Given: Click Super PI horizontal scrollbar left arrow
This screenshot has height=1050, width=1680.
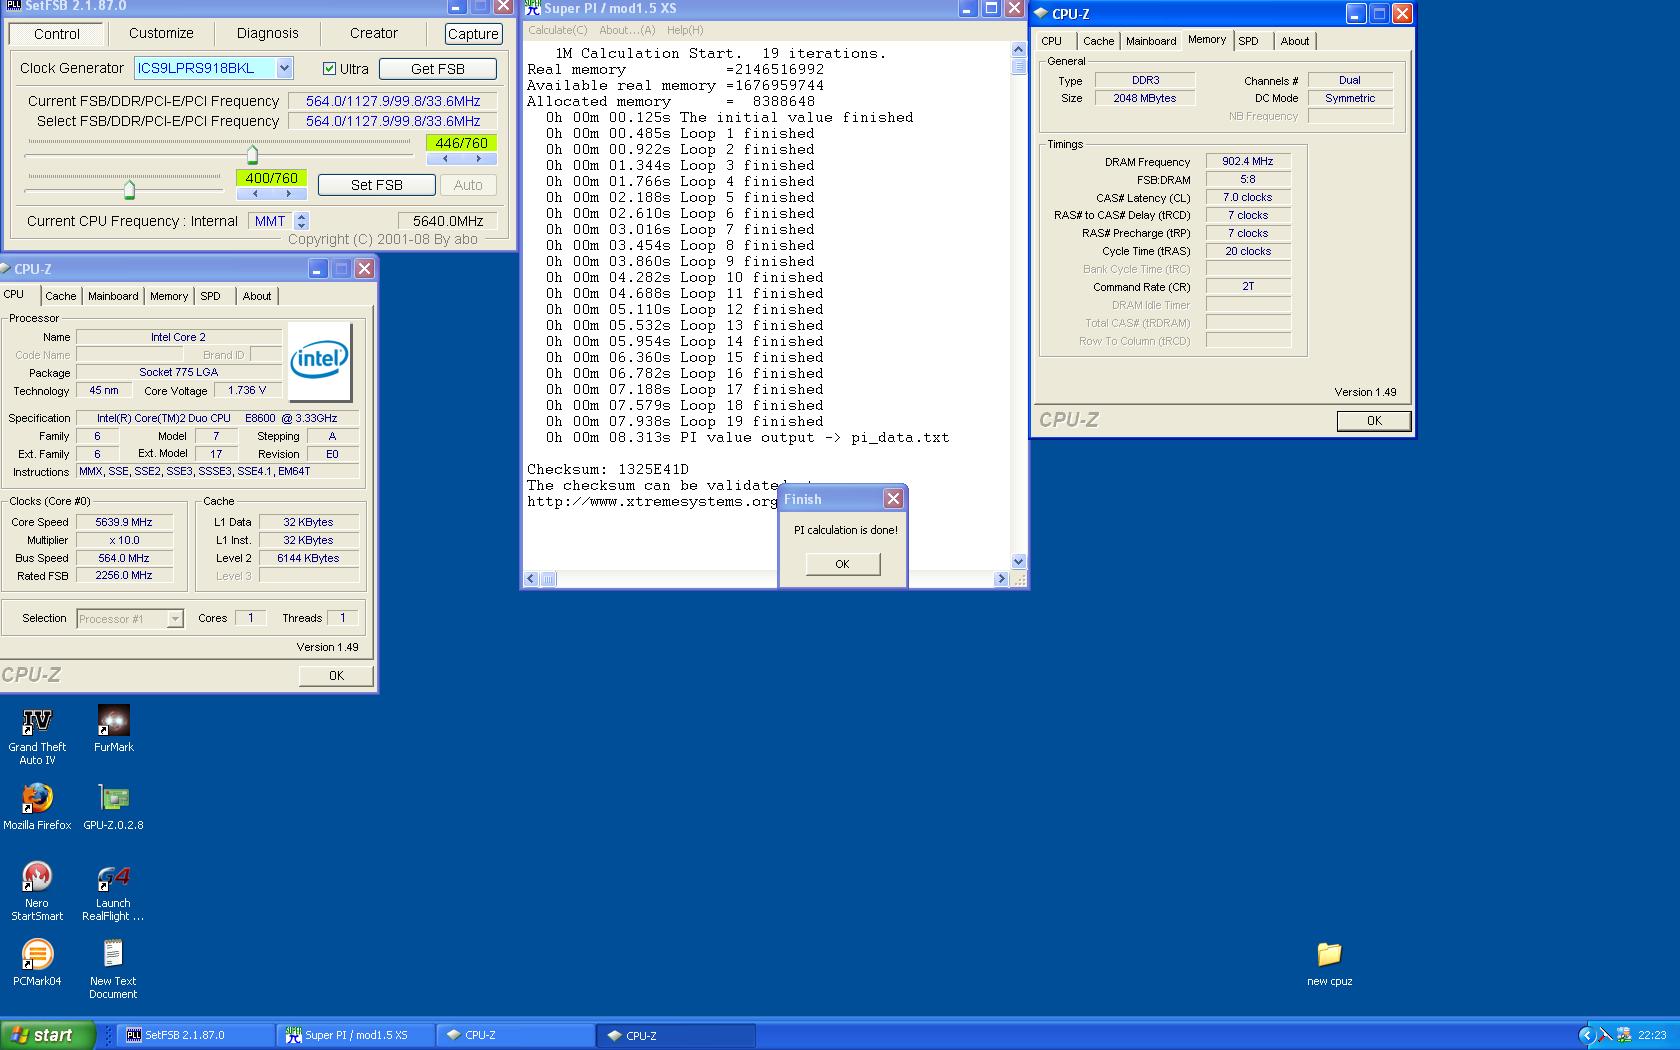Looking at the screenshot, I should point(531,579).
